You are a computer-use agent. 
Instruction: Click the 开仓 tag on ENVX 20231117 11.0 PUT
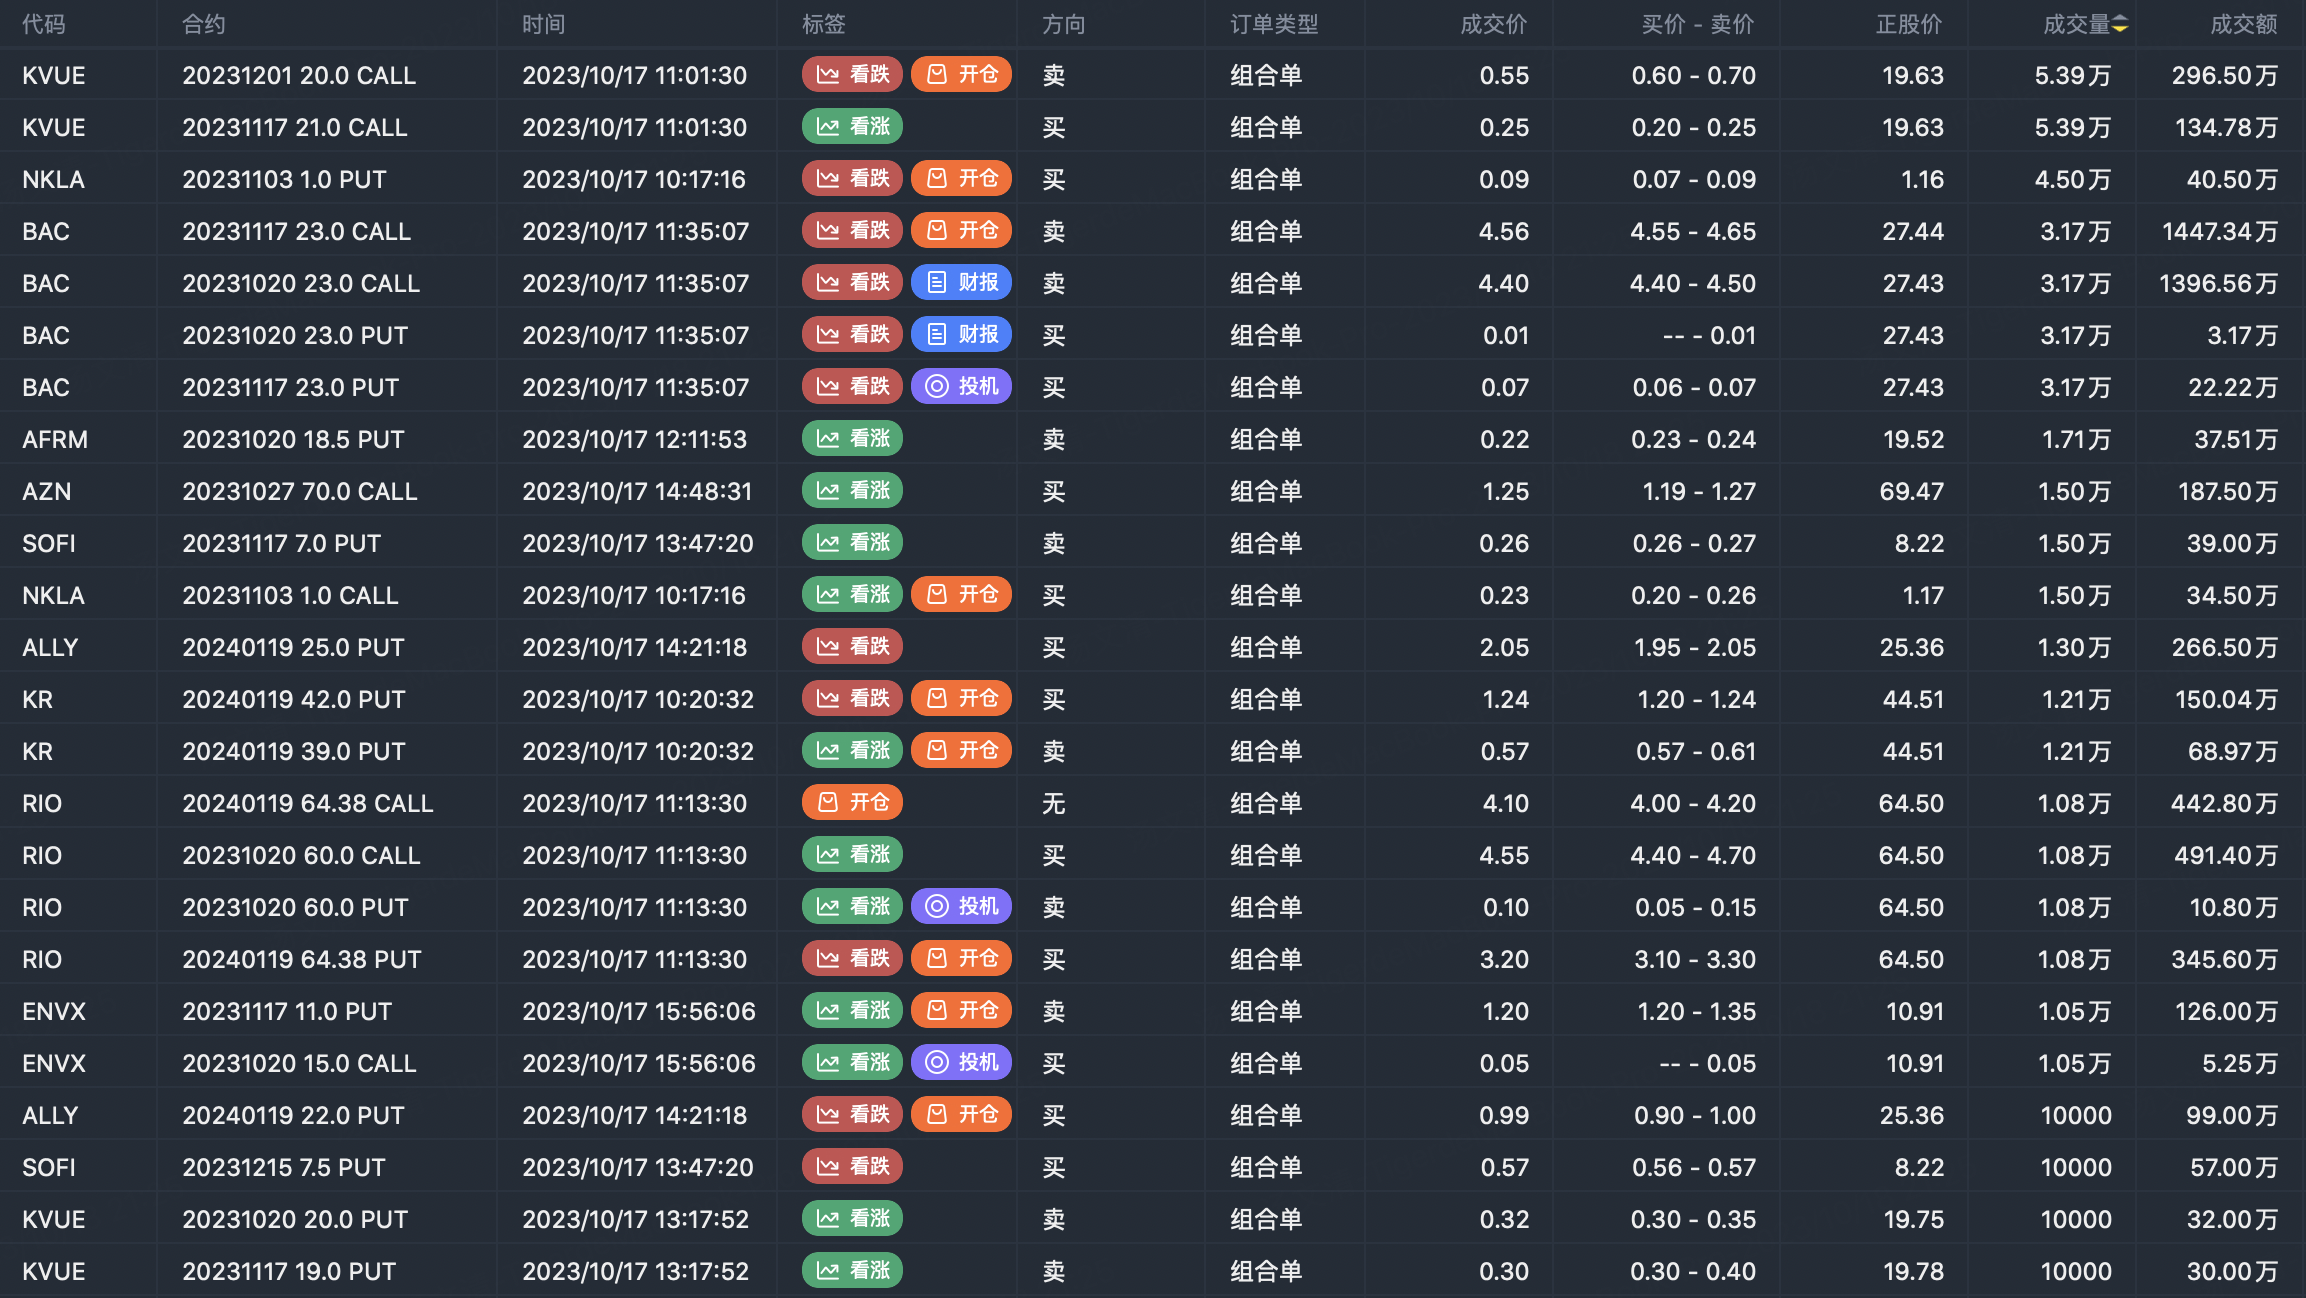pyautogui.click(x=961, y=1011)
